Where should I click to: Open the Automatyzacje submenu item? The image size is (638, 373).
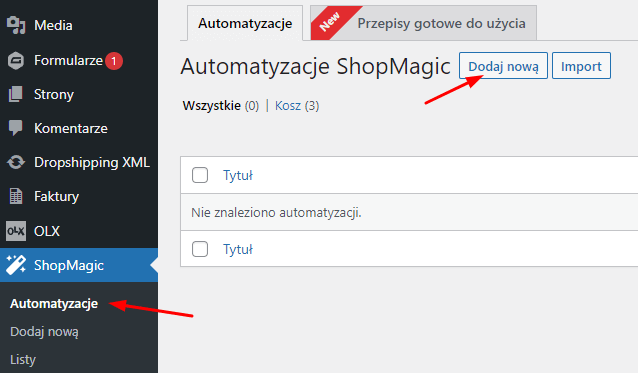[x=54, y=303]
